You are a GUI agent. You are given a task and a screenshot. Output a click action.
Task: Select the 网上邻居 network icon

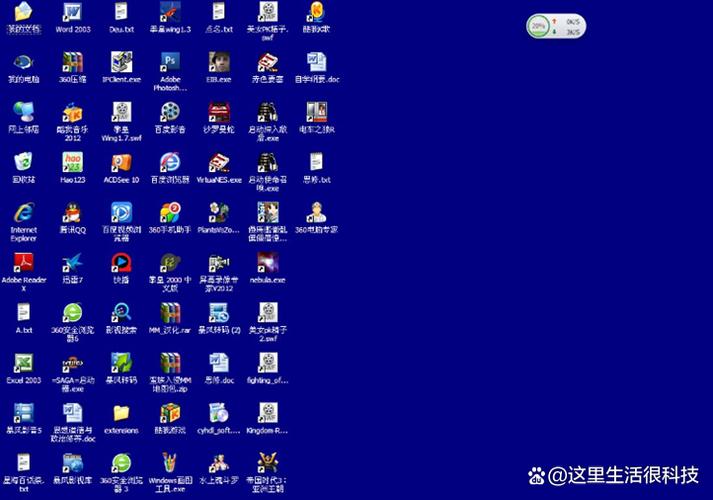(24, 112)
